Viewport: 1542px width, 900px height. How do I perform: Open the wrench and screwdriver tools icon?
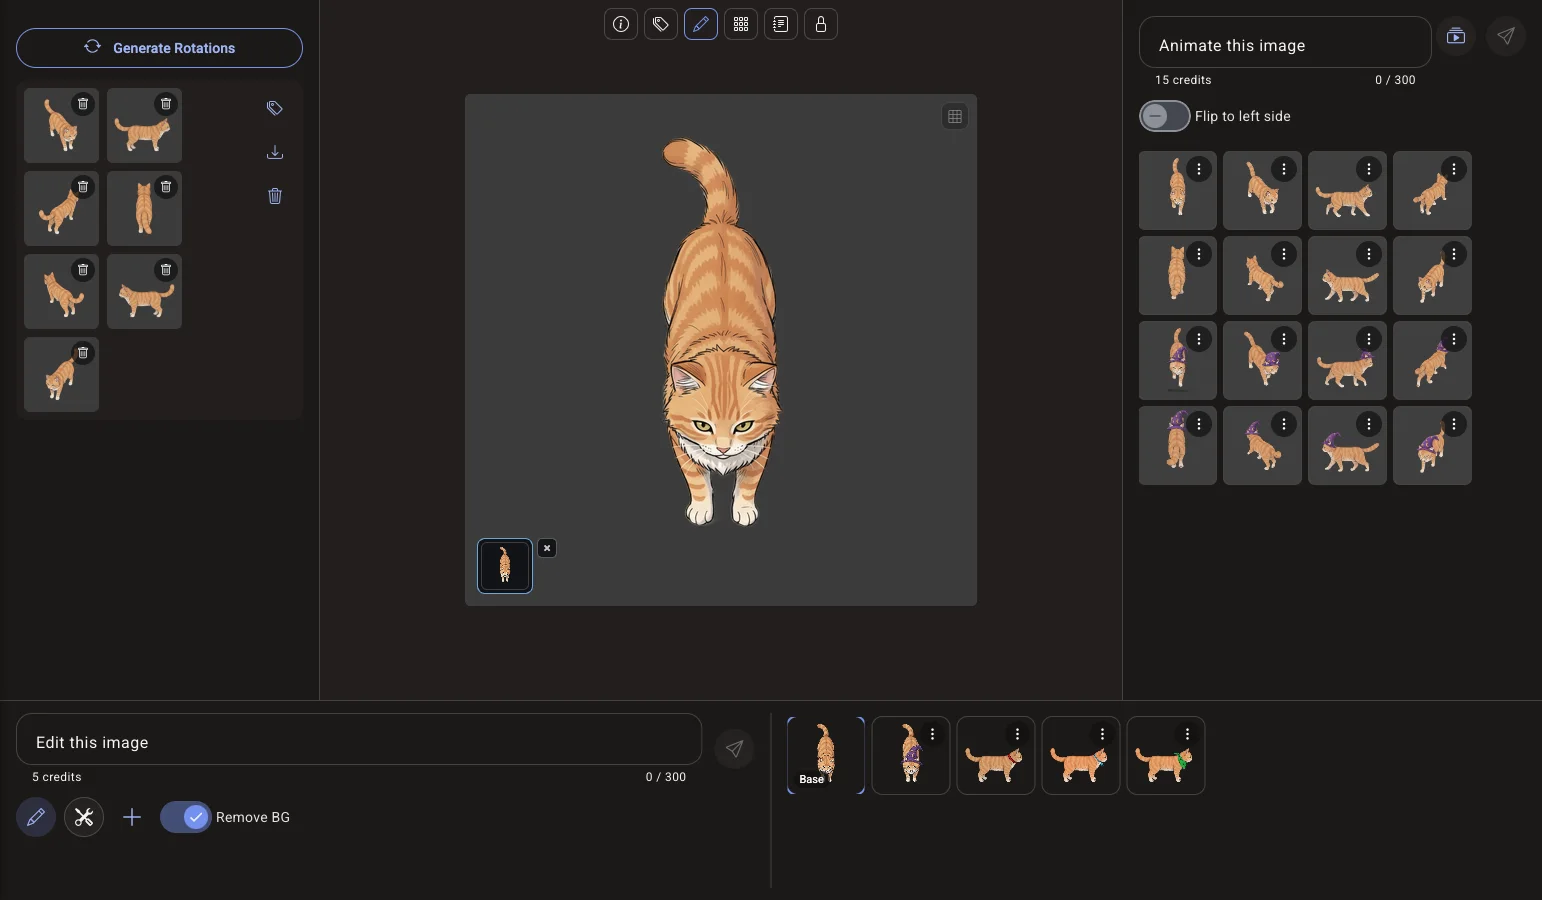[84, 818]
